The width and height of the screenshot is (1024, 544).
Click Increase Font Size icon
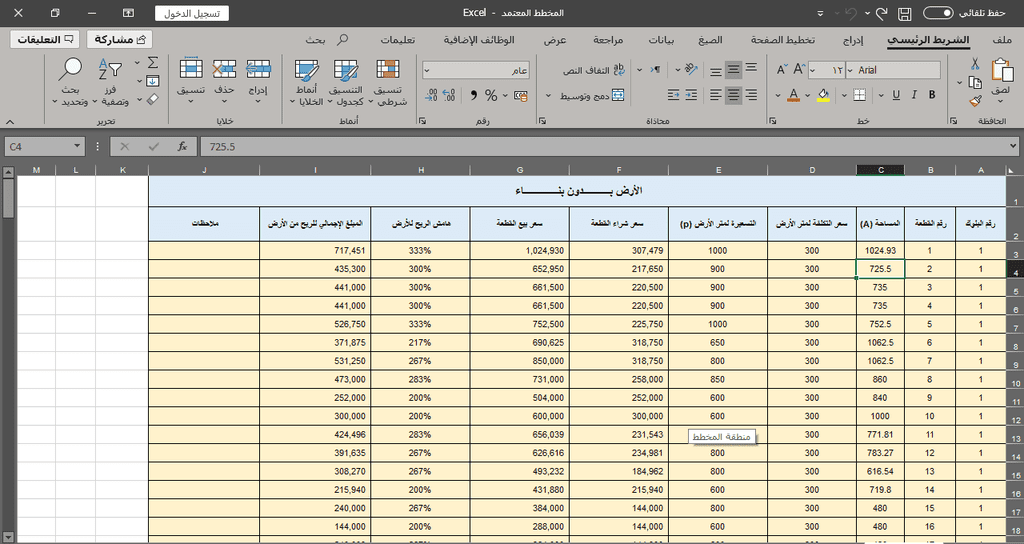coord(798,70)
